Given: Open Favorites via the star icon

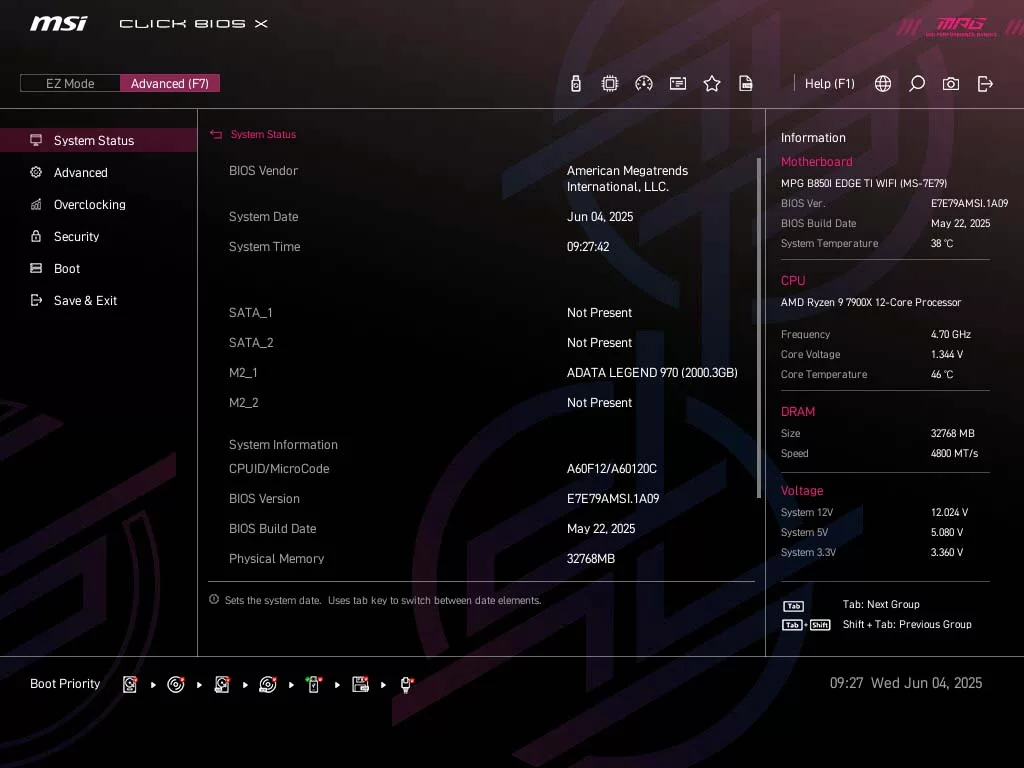Looking at the screenshot, I should (x=712, y=84).
